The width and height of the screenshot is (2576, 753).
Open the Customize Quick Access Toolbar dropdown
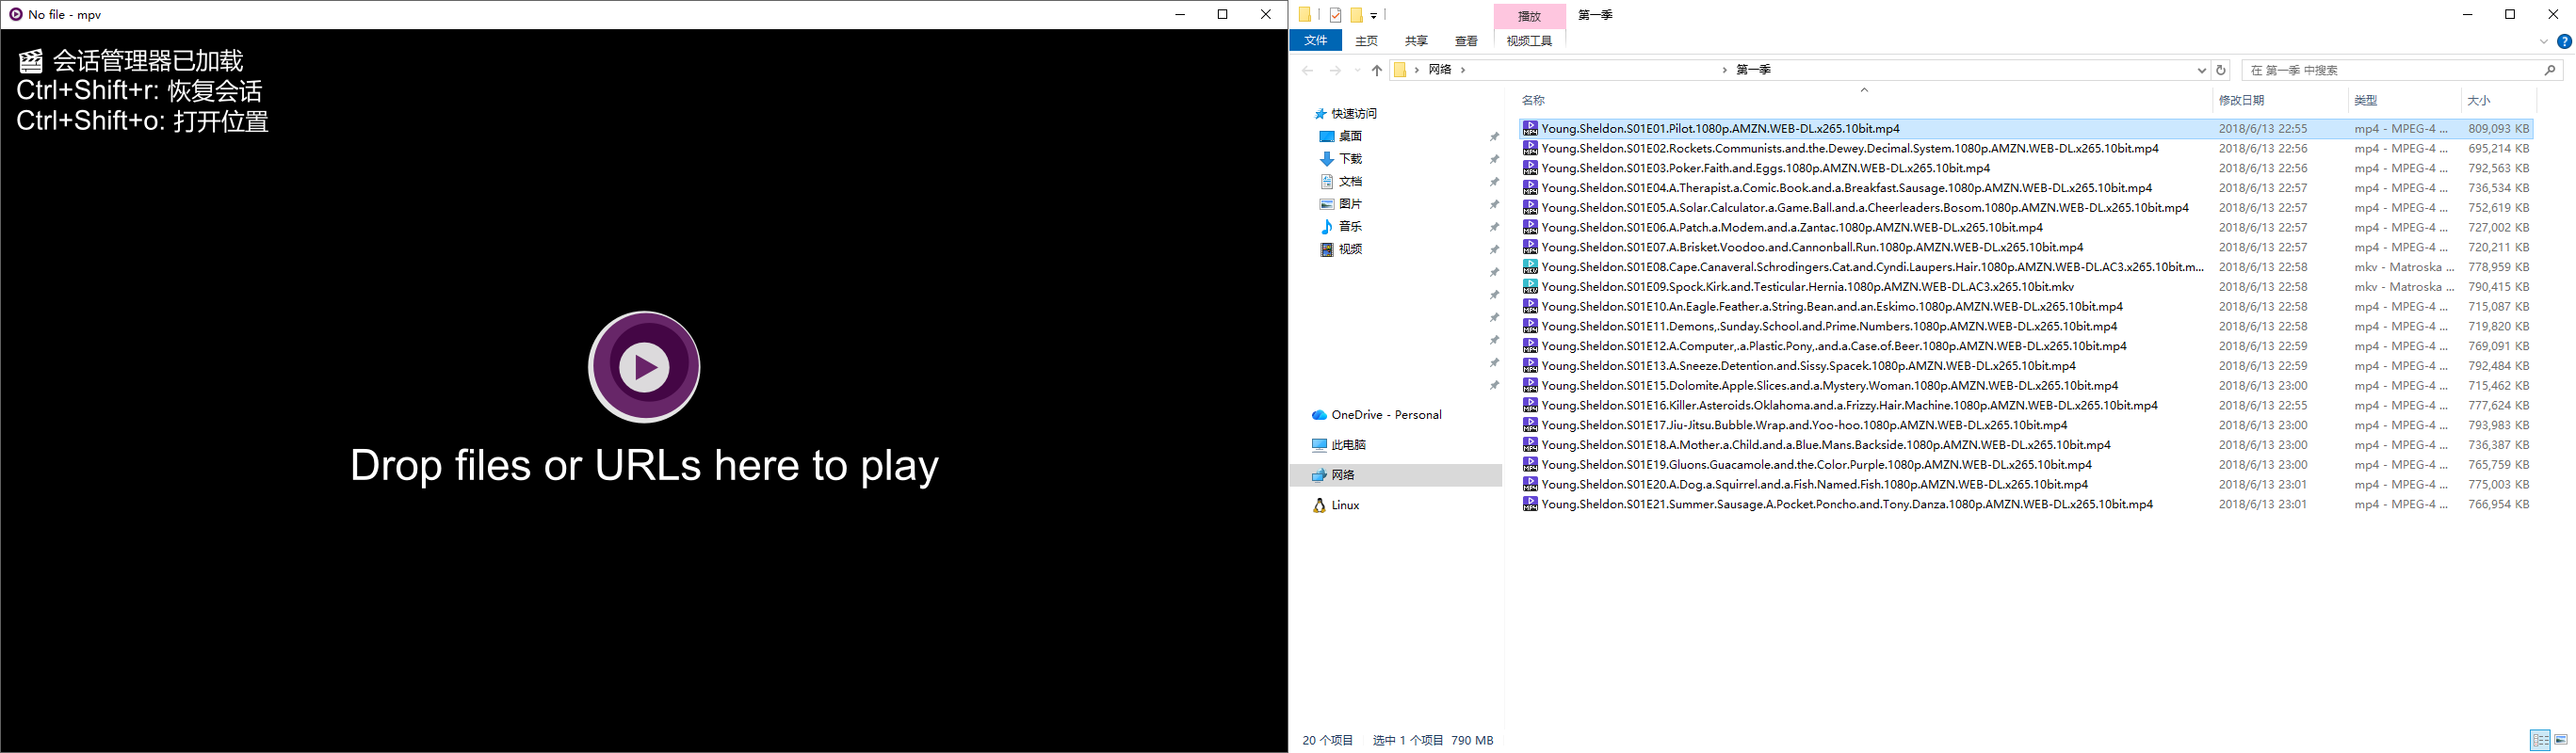tap(1374, 16)
